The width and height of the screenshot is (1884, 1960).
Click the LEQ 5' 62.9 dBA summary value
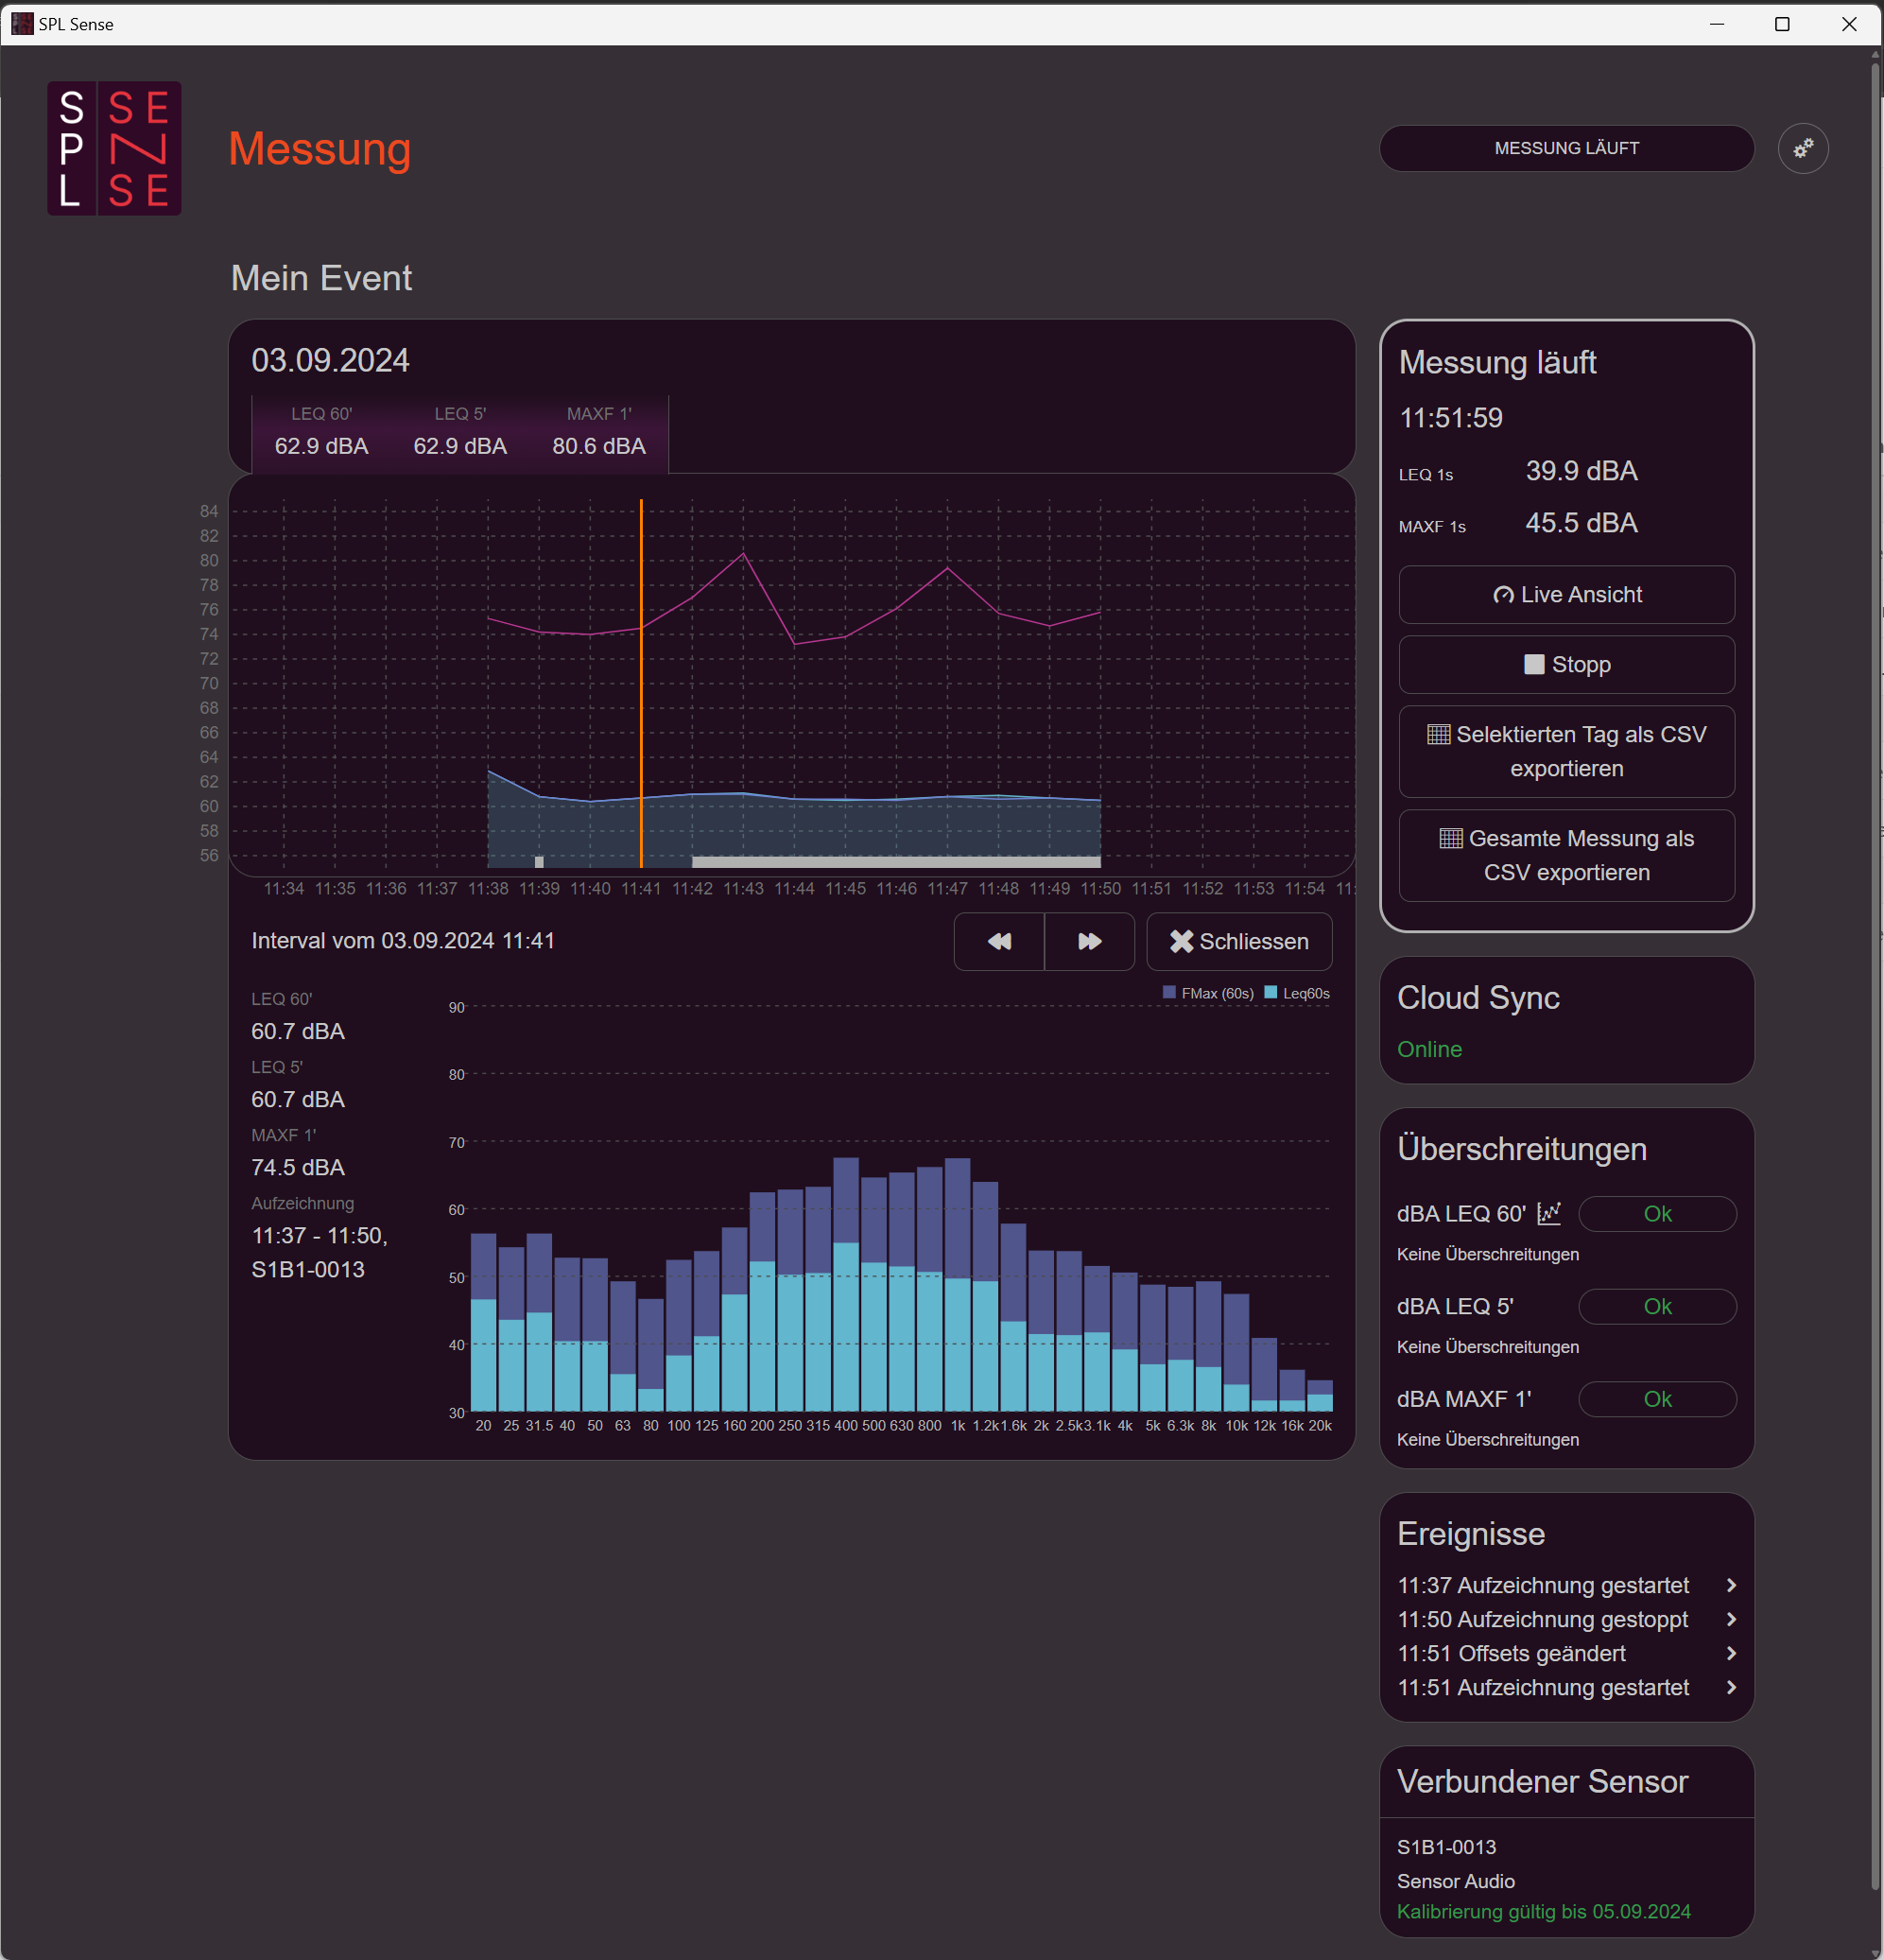(460, 446)
